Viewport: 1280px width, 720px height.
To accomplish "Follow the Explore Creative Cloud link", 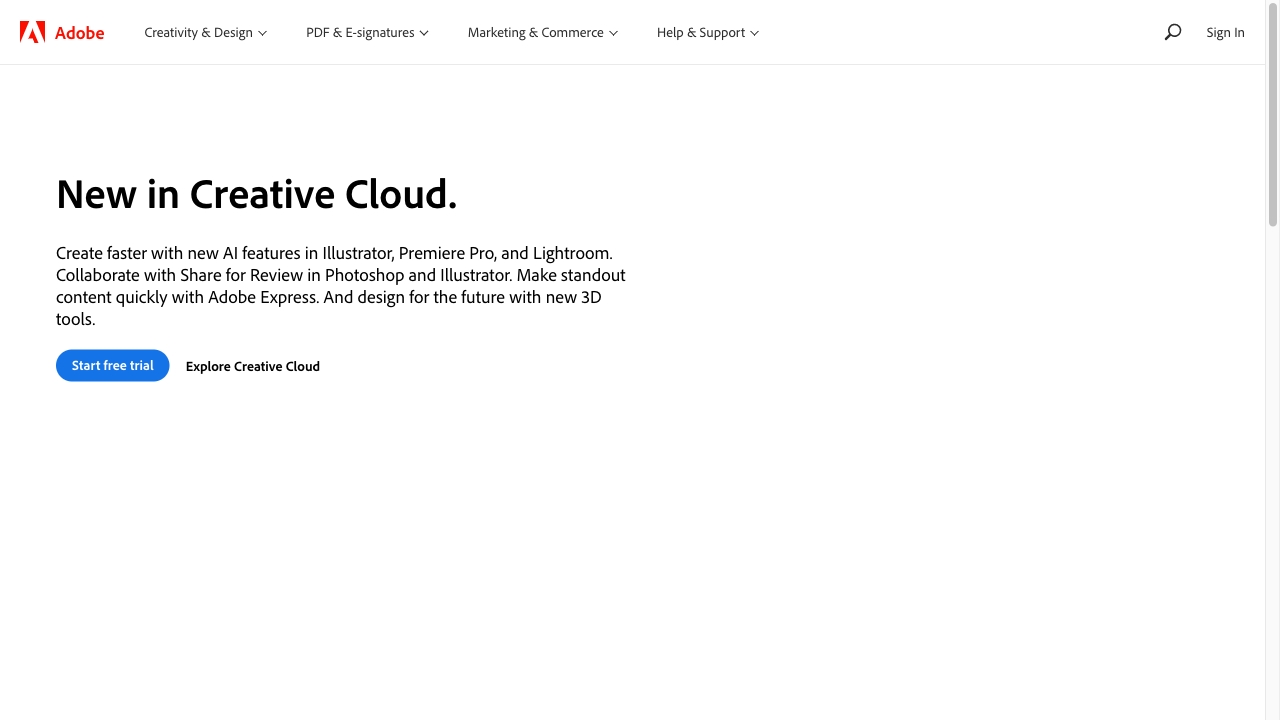I will click(253, 366).
